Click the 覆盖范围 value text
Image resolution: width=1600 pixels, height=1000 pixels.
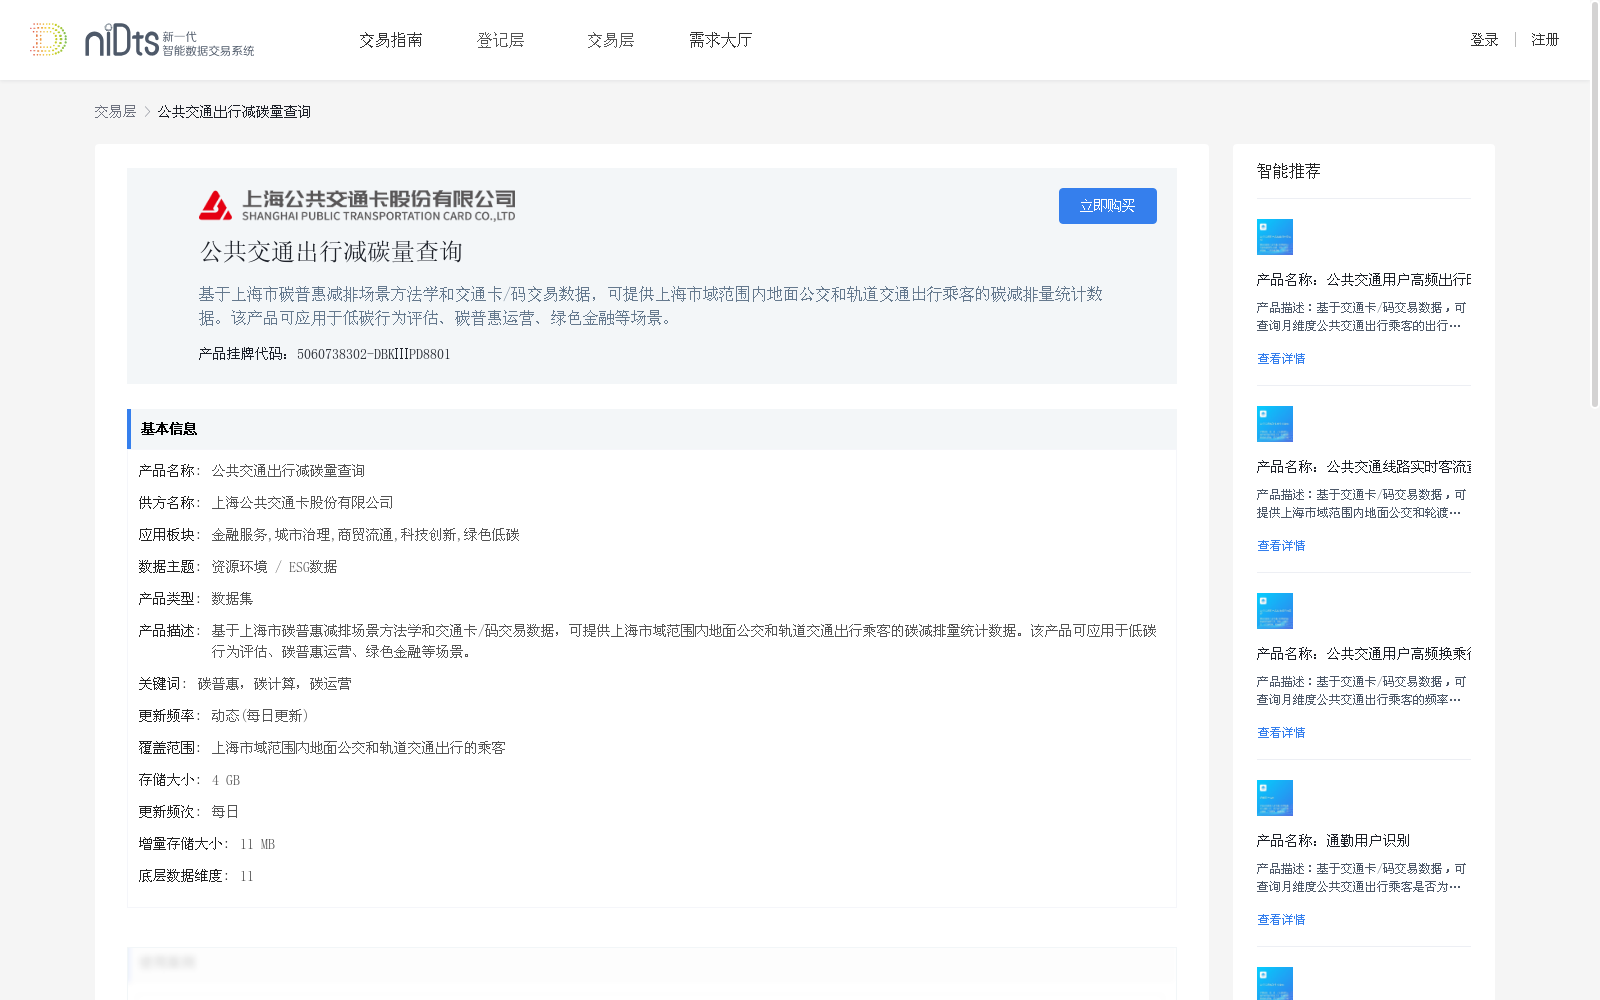358,748
